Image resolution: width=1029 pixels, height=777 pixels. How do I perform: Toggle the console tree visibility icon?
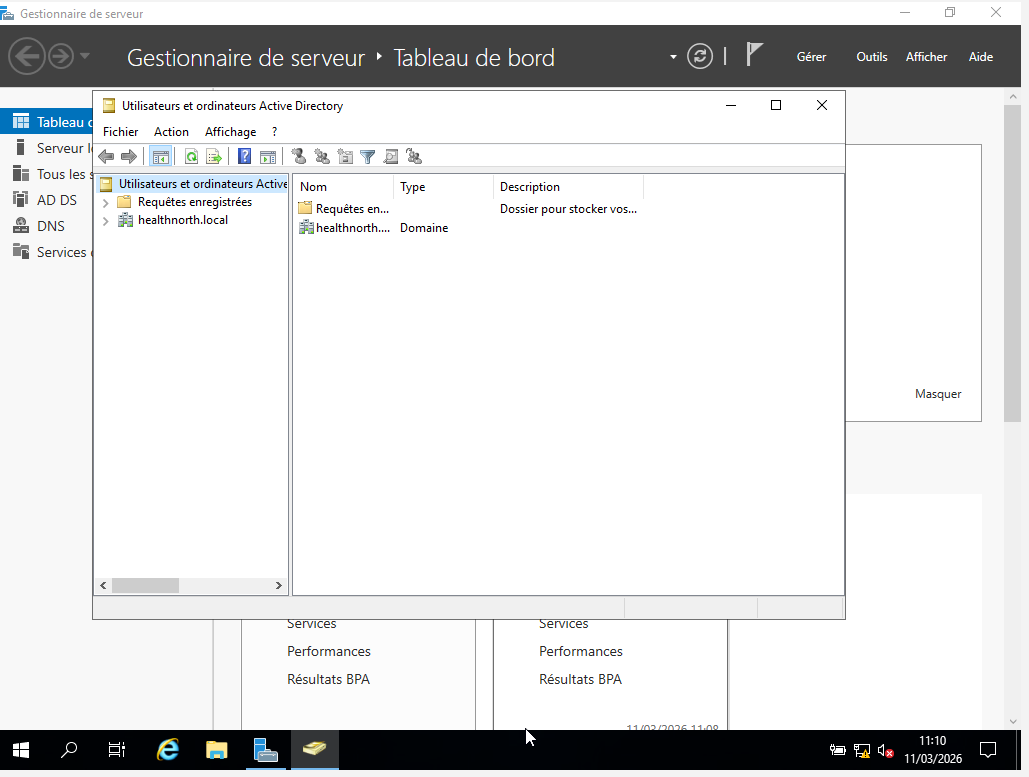[x=161, y=156]
